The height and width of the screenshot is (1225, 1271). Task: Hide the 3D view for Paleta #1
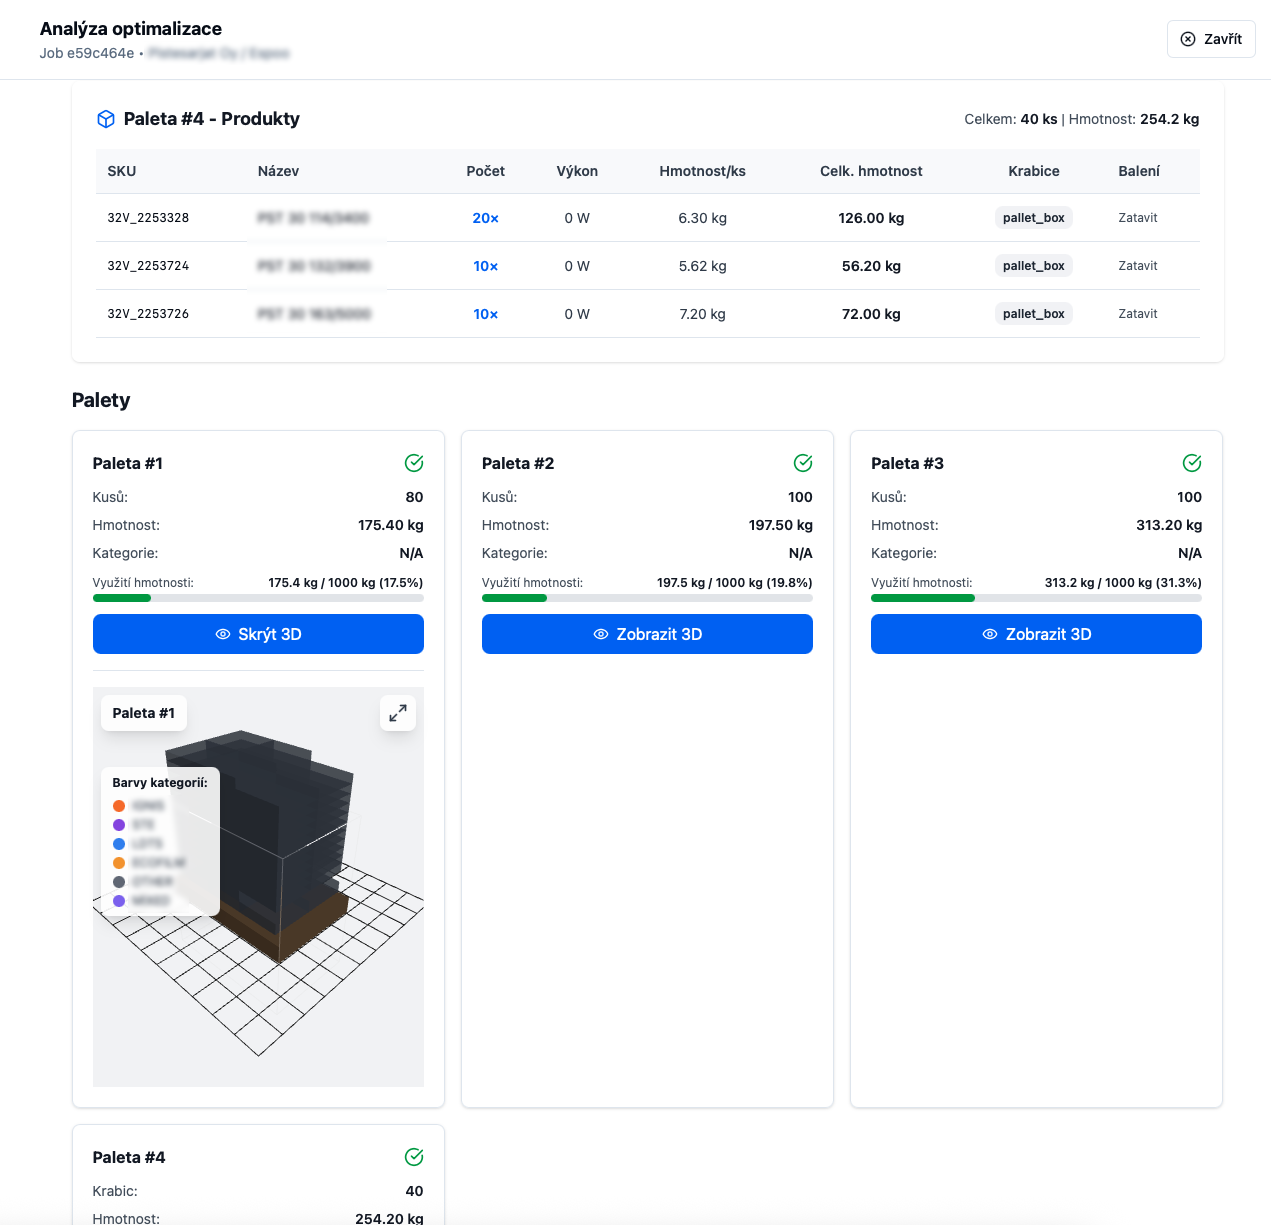(x=258, y=634)
